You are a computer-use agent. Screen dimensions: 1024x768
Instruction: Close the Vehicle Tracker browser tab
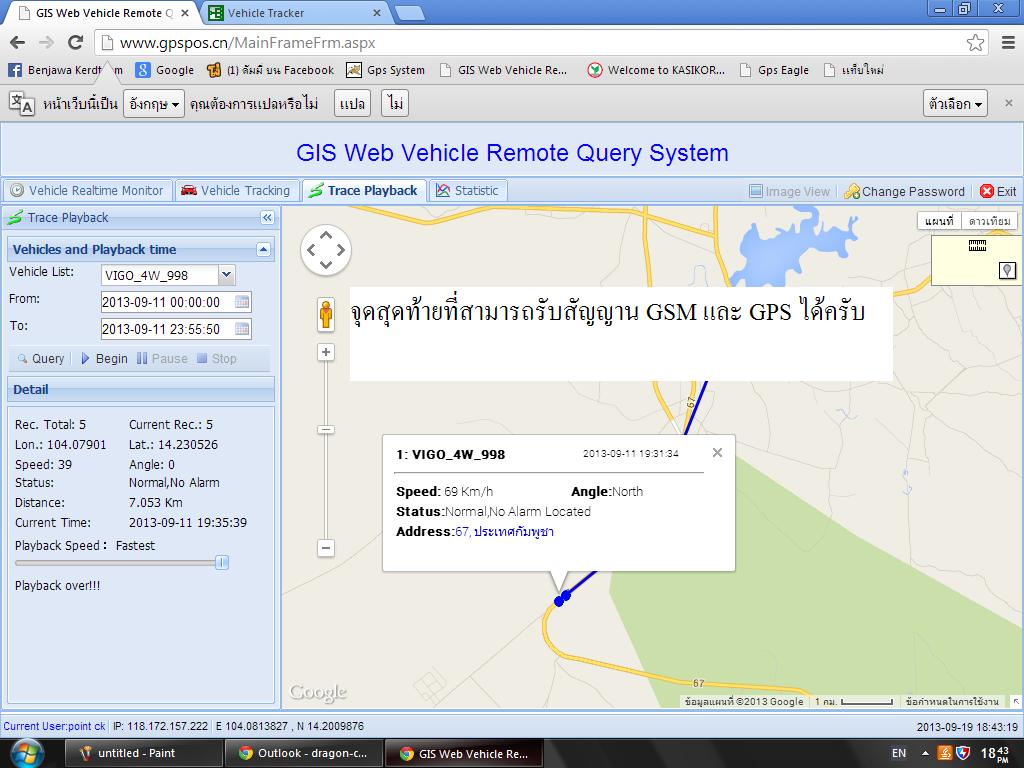377,13
